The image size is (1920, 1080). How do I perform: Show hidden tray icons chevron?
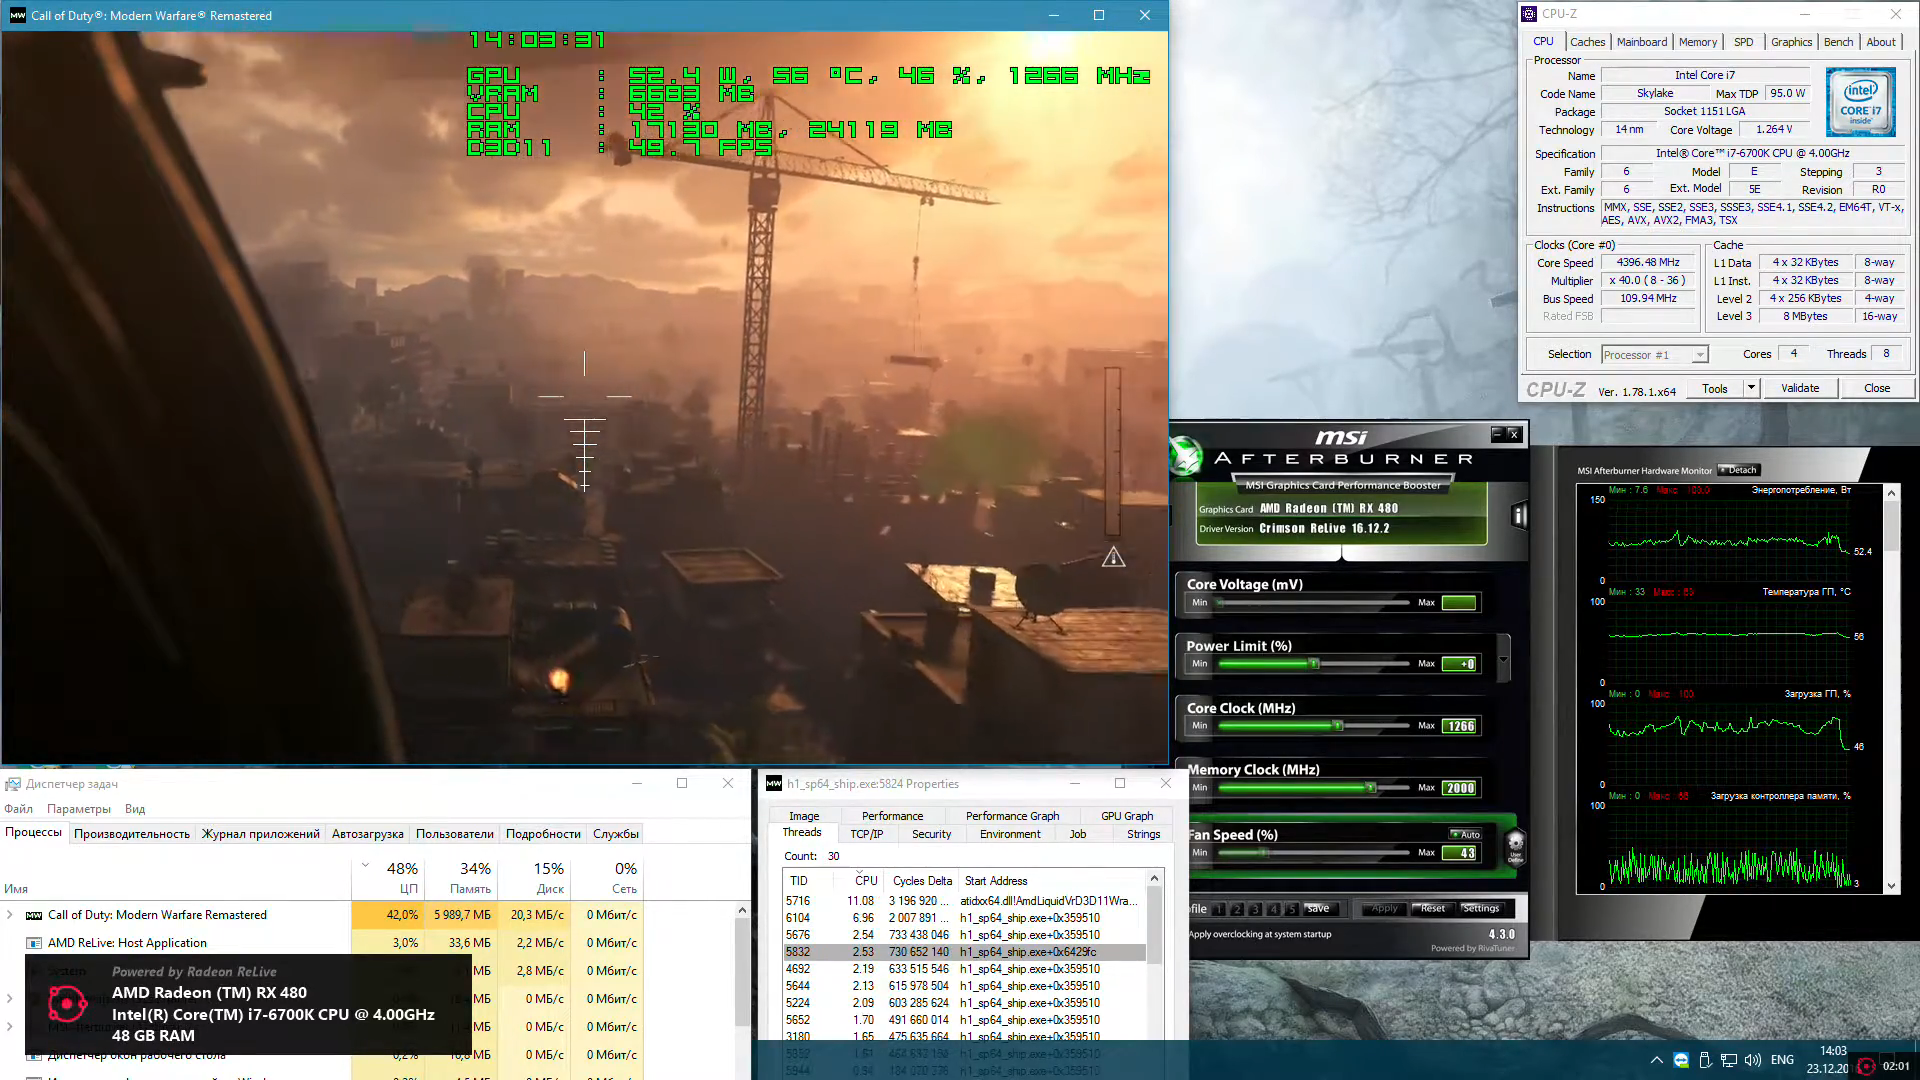tap(1657, 1060)
